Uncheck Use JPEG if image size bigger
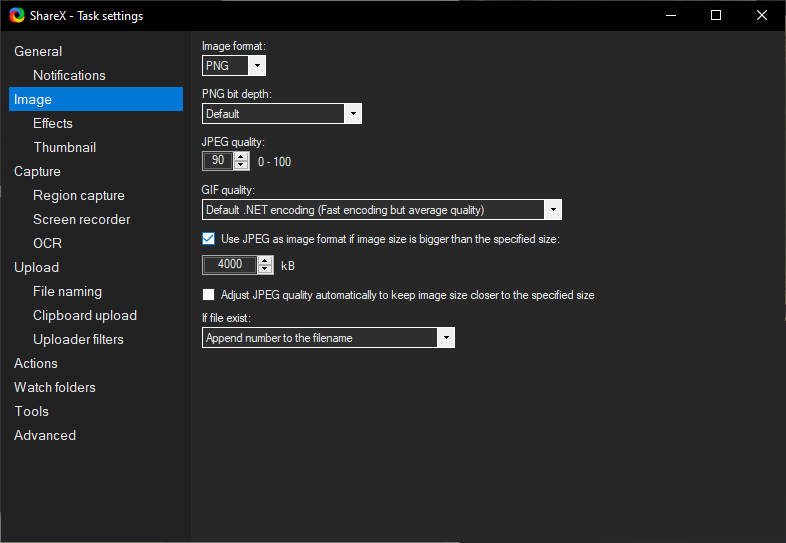Screen dimensions: 786x543 (209, 239)
